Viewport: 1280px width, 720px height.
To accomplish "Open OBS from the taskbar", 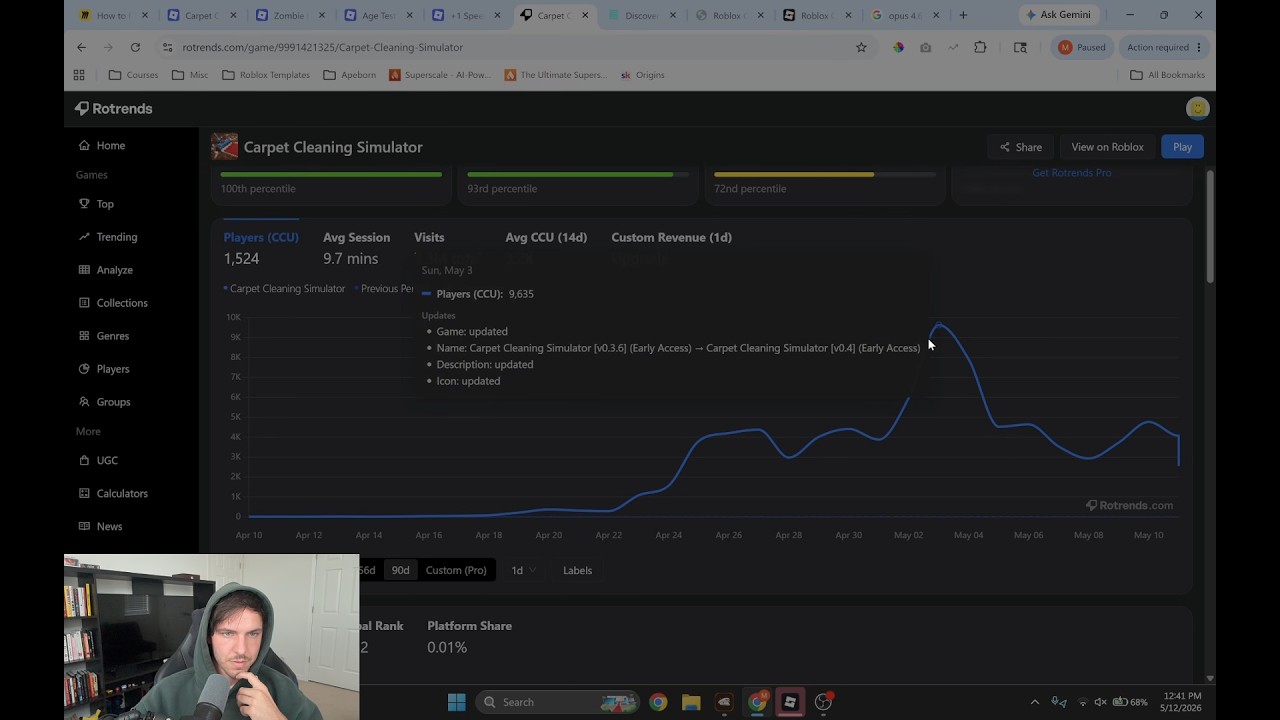I will tap(823, 702).
